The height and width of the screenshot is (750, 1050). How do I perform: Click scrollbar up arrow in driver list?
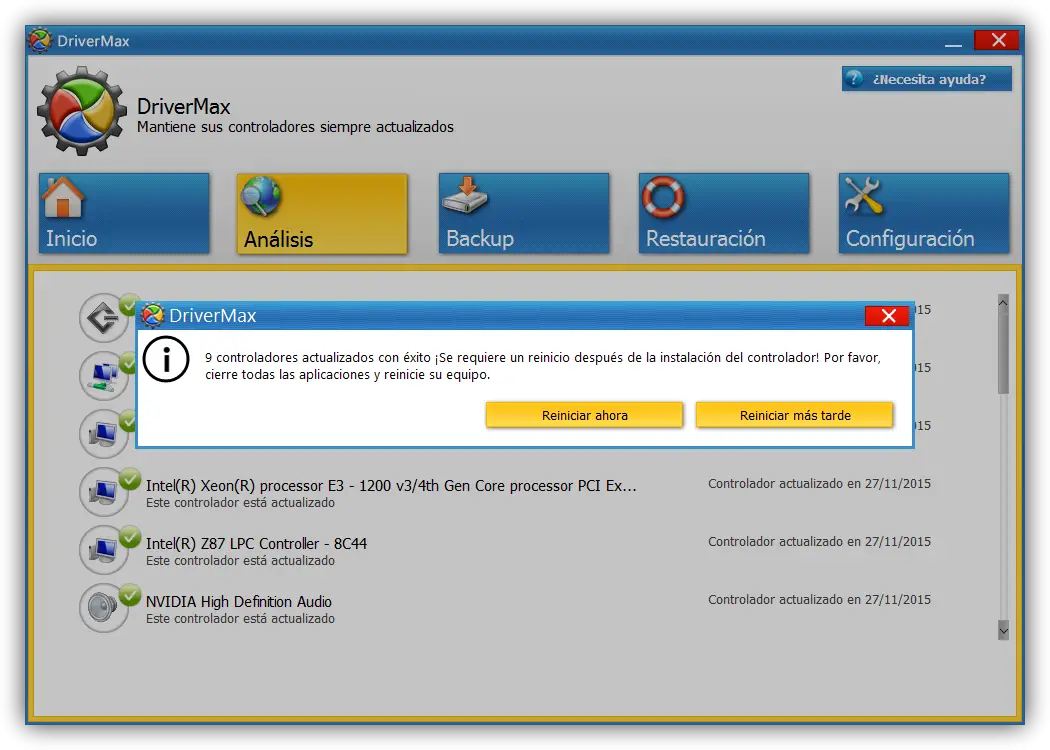pyautogui.click(x=1003, y=302)
